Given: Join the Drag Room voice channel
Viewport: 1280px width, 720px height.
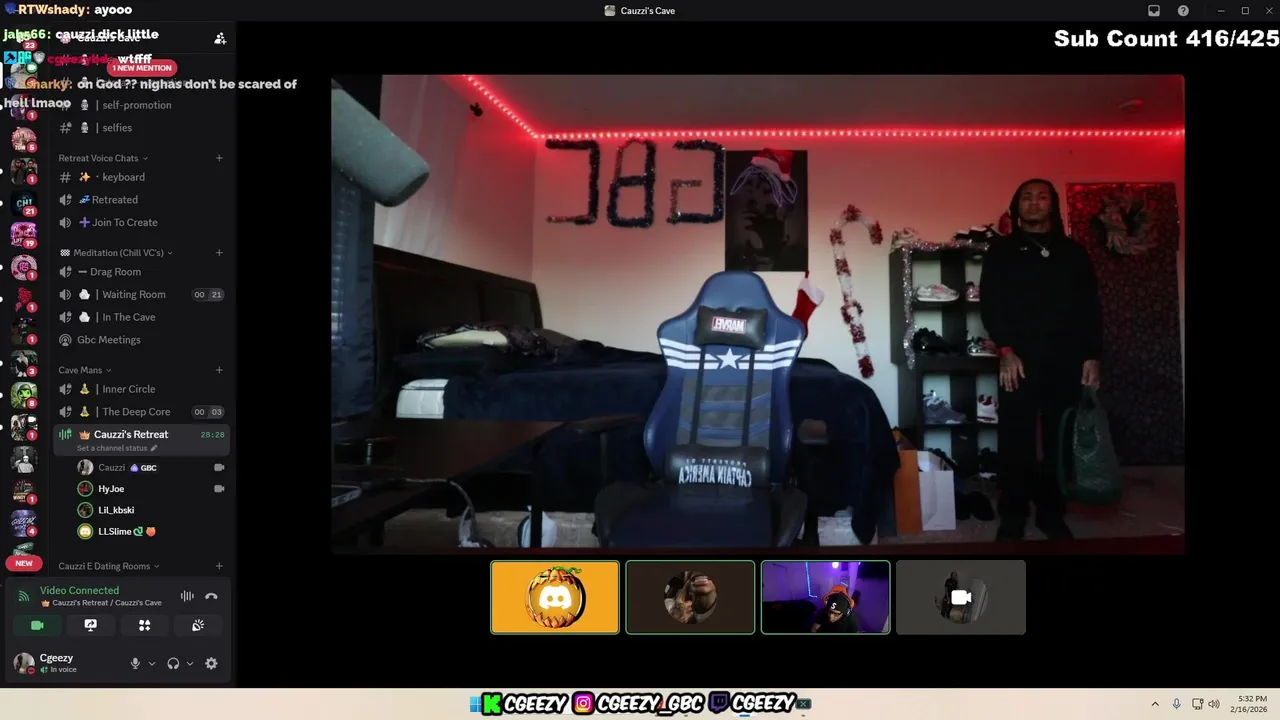Looking at the screenshot, I should click(x=141, y=272).
